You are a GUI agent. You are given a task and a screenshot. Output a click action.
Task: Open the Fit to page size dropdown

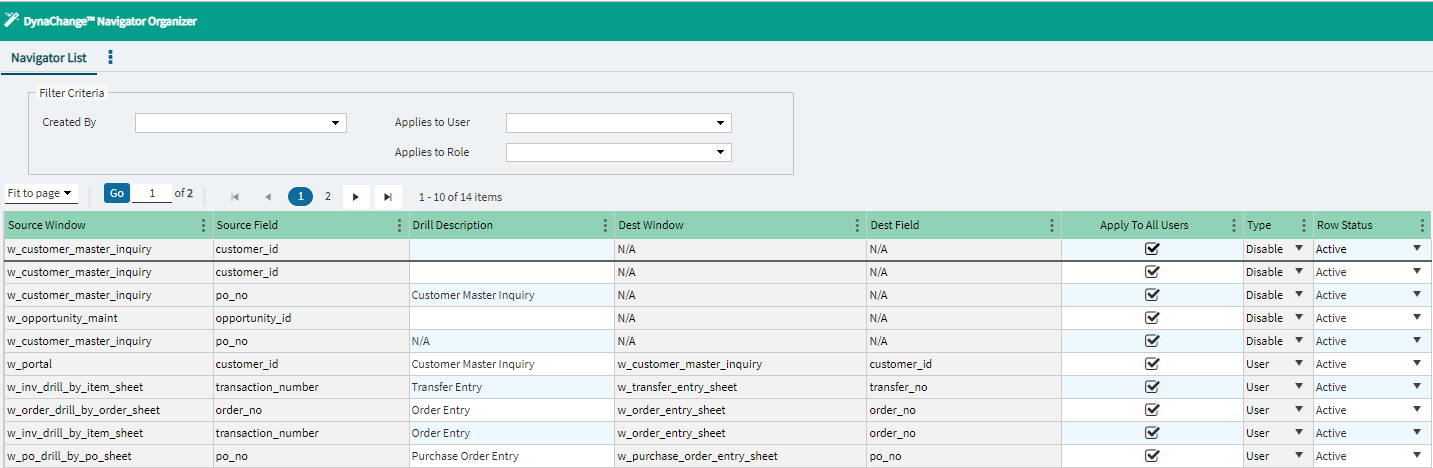41,193
